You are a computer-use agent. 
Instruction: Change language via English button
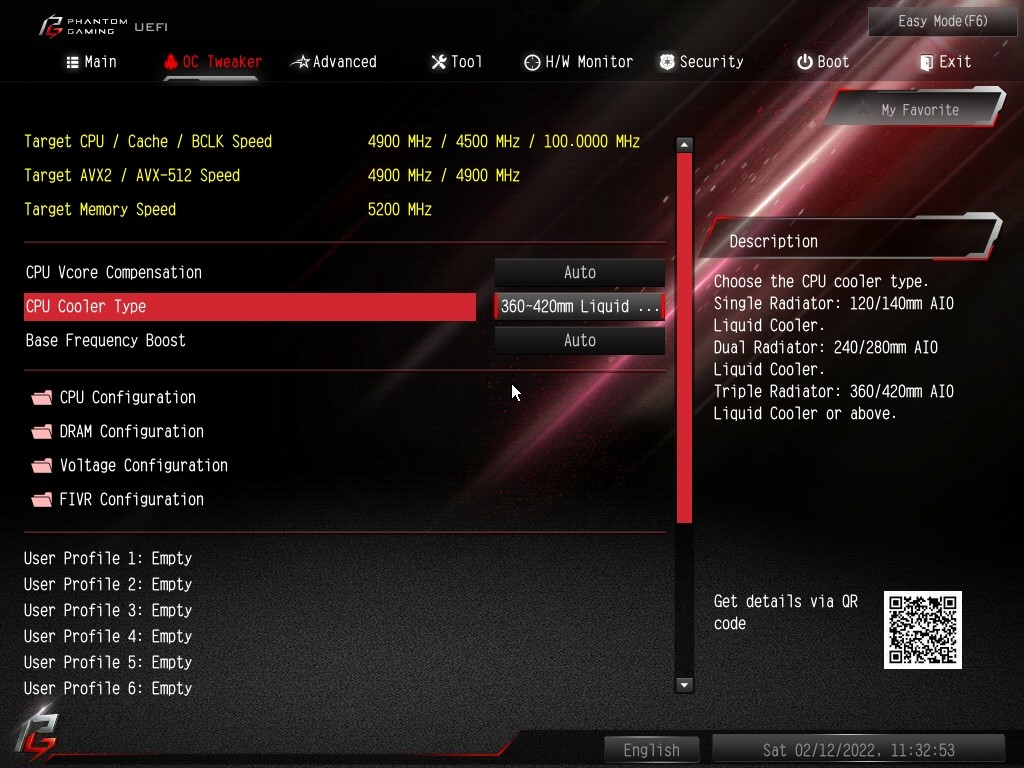point(651,750)
